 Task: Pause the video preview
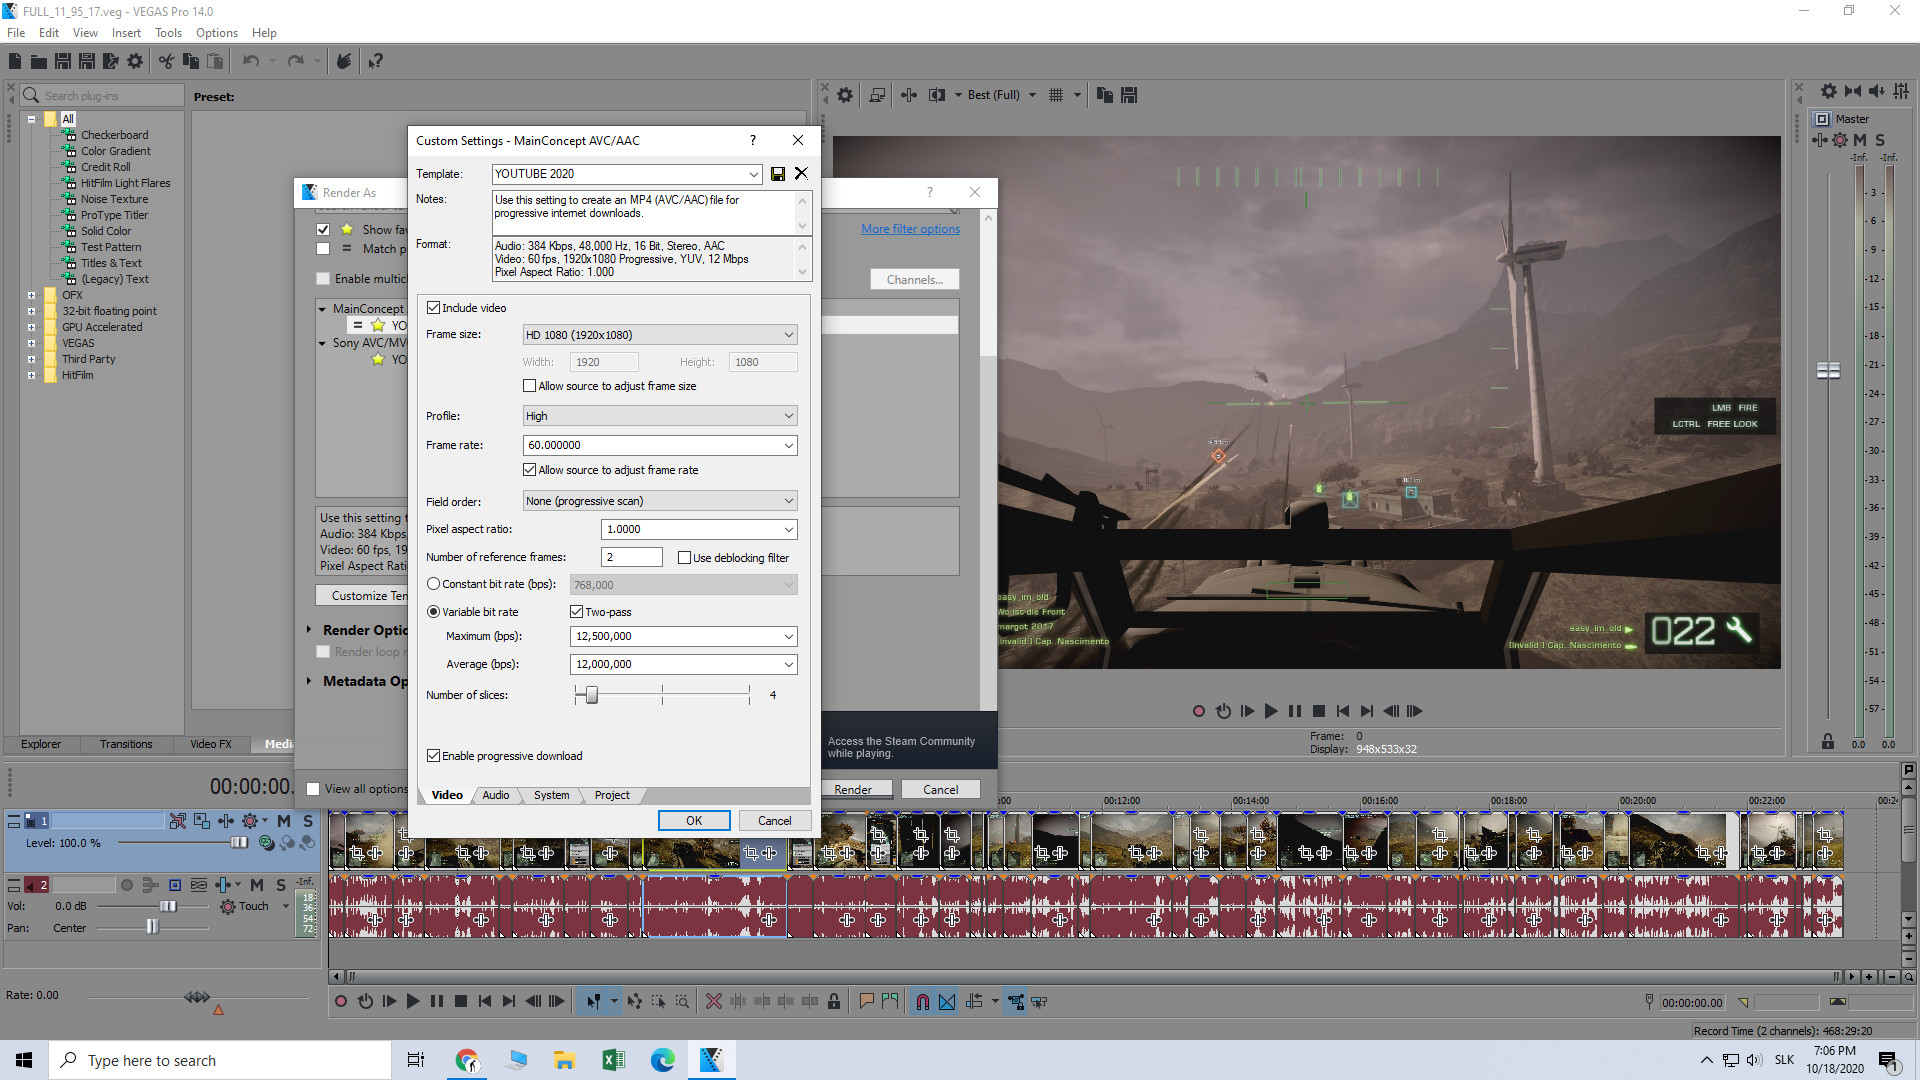point(1295,711)
